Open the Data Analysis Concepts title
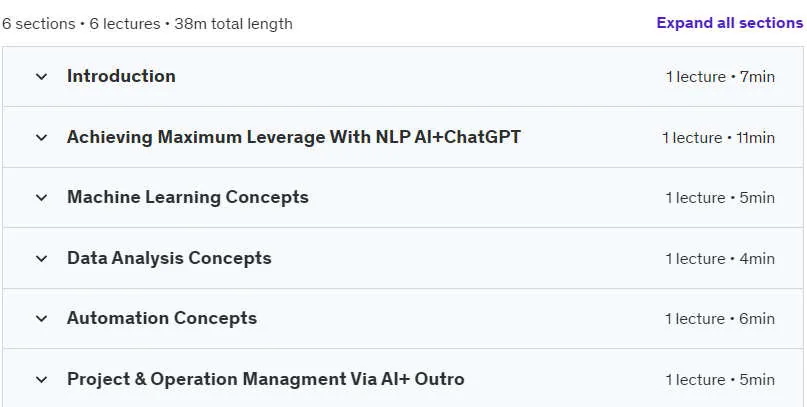This screenshot has height=407, width=807. [x=169, y=258]
